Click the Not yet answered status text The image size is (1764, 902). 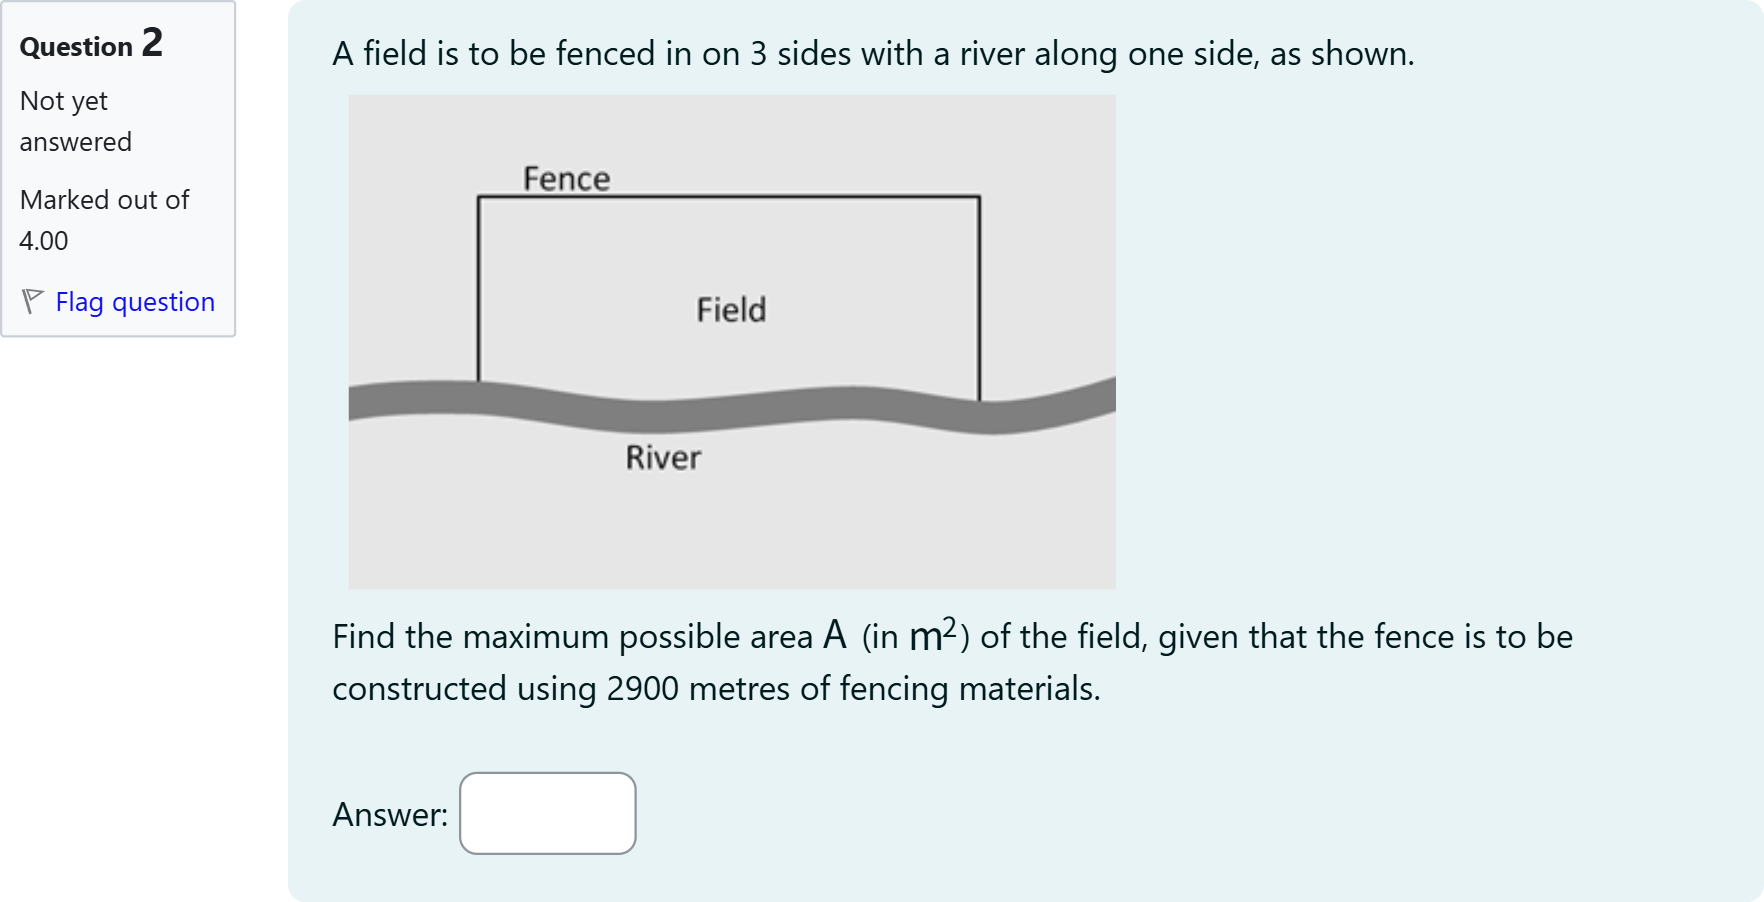click(x=75, y=121)
